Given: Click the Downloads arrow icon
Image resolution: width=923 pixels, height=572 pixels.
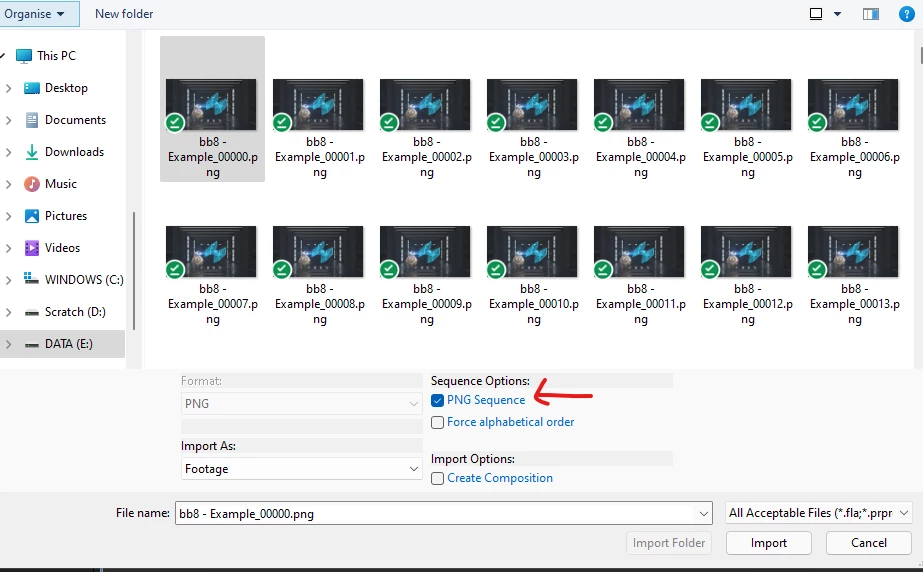Looking at the screenshot, I should pyautogui.click(x=32, y=152).
